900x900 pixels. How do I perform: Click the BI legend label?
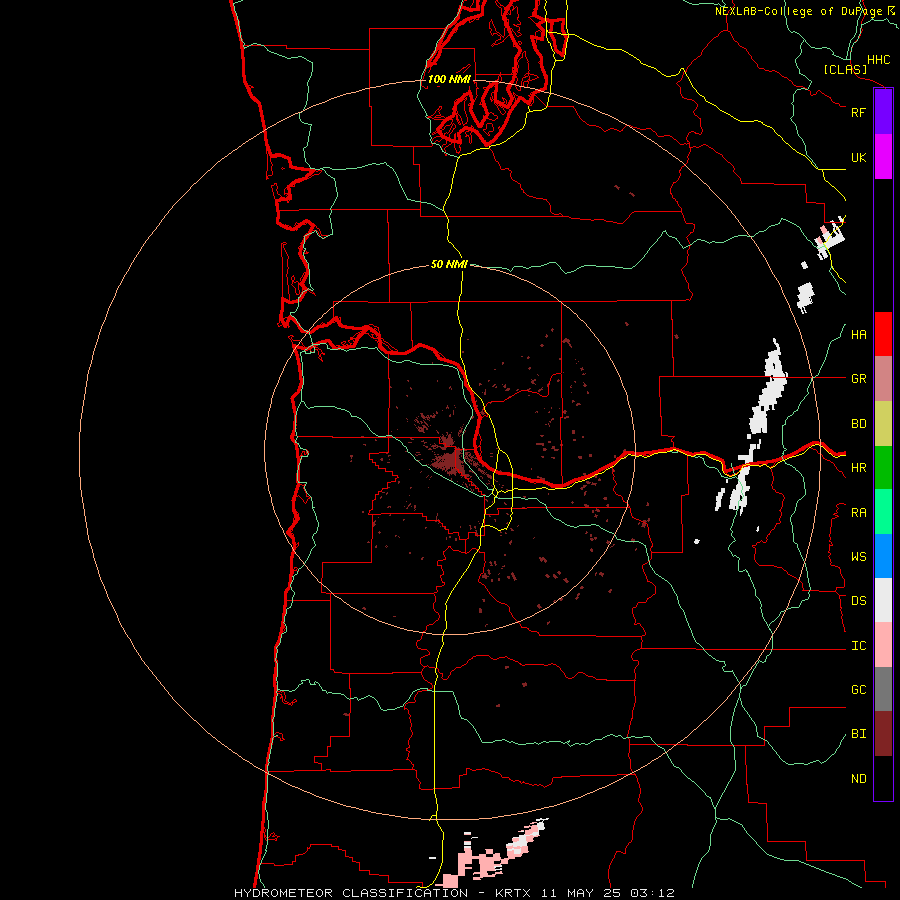click(858, 734)
